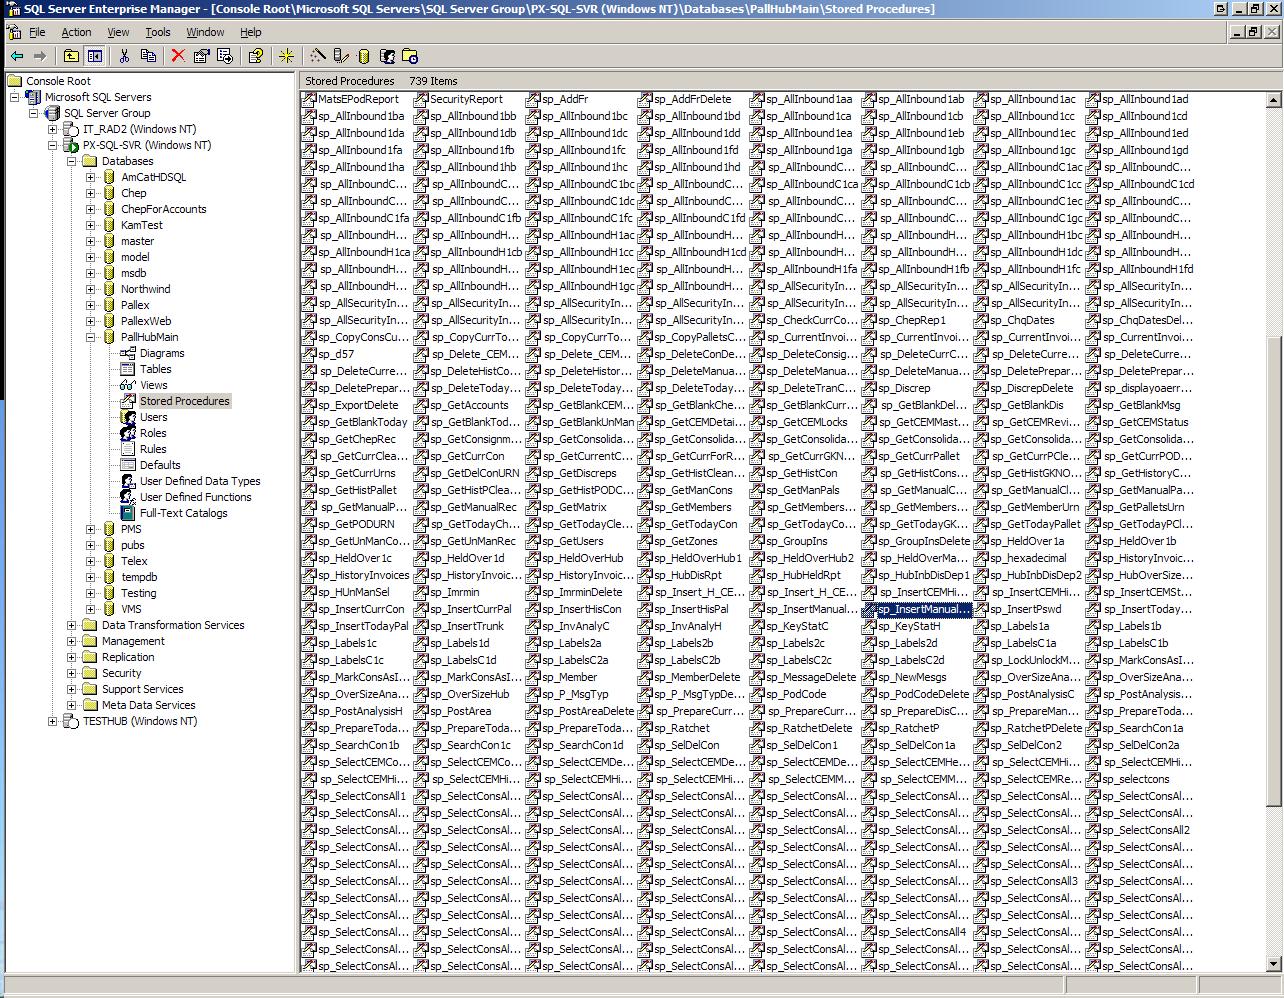This screenshot has height=998, width=1284.
Task: Select the Tables node icon
Action: (x=128, y=369)
